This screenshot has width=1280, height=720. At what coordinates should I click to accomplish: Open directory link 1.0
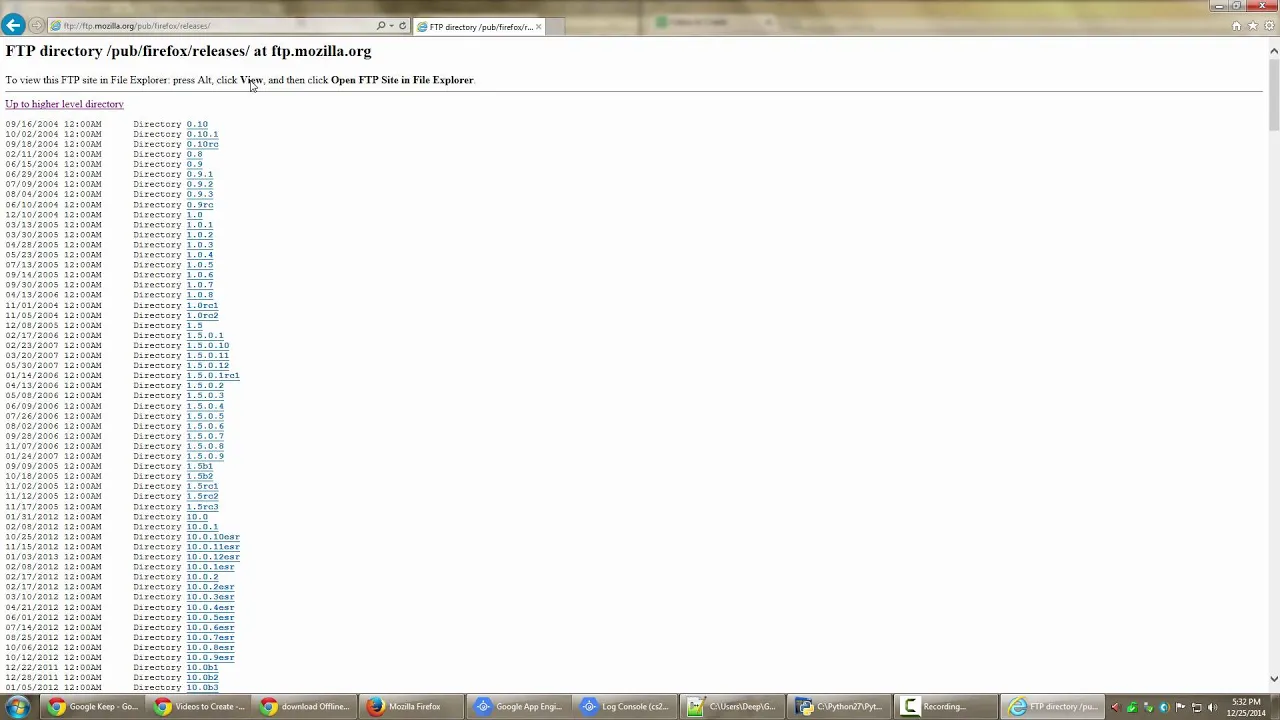click(194, 215)
